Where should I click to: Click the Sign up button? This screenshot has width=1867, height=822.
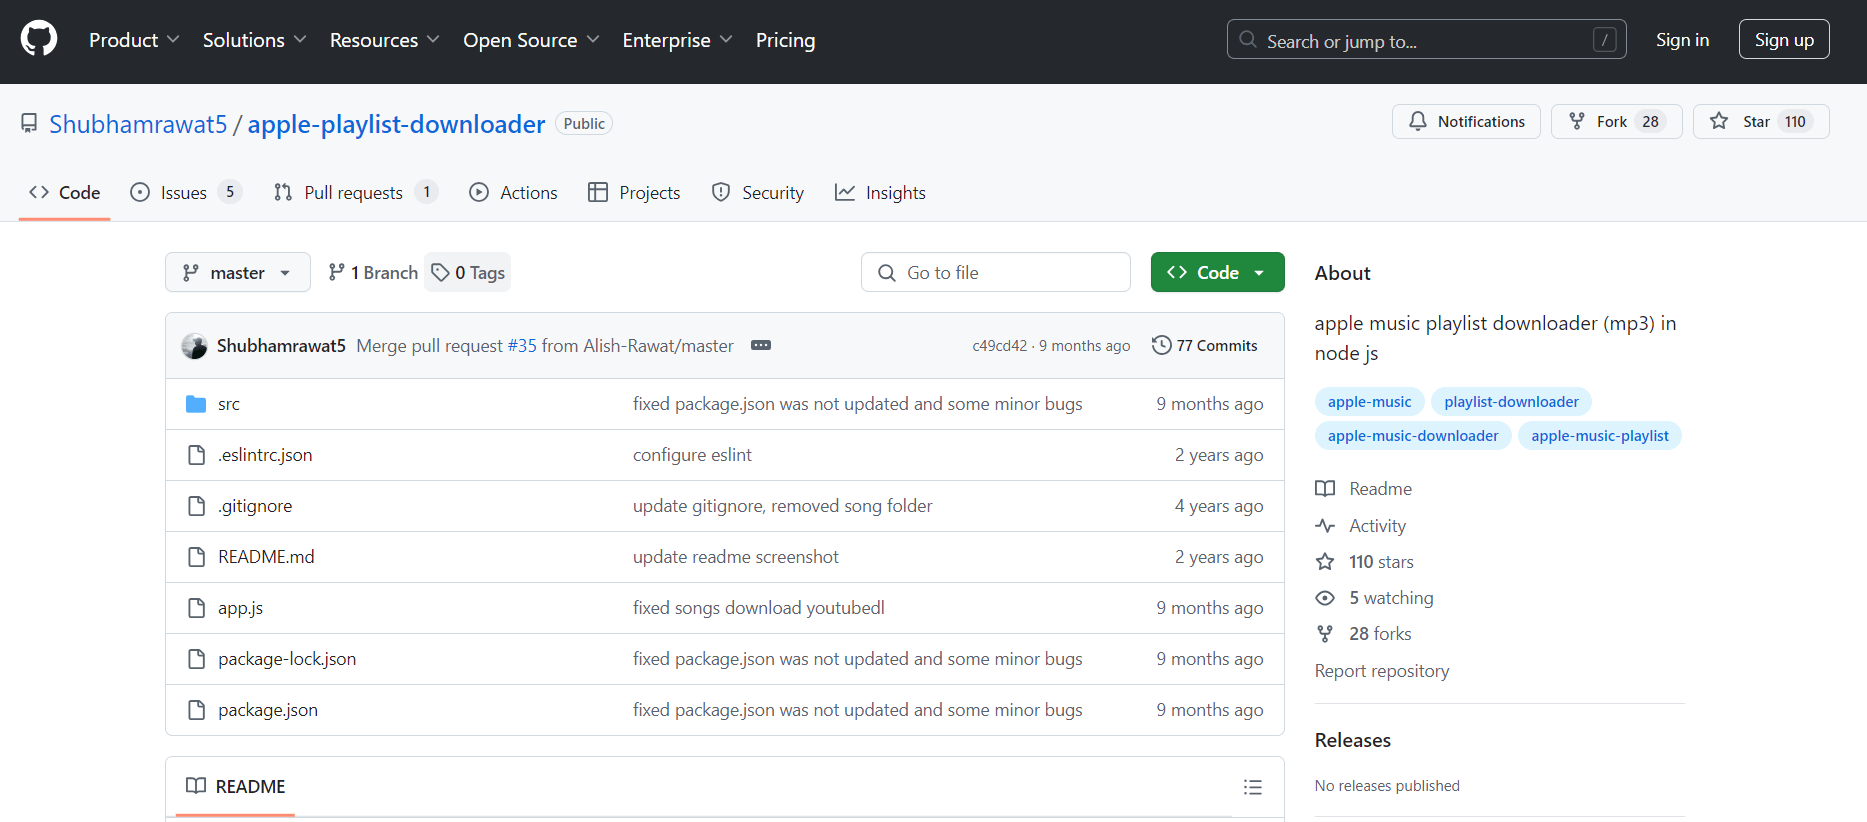1784,40
